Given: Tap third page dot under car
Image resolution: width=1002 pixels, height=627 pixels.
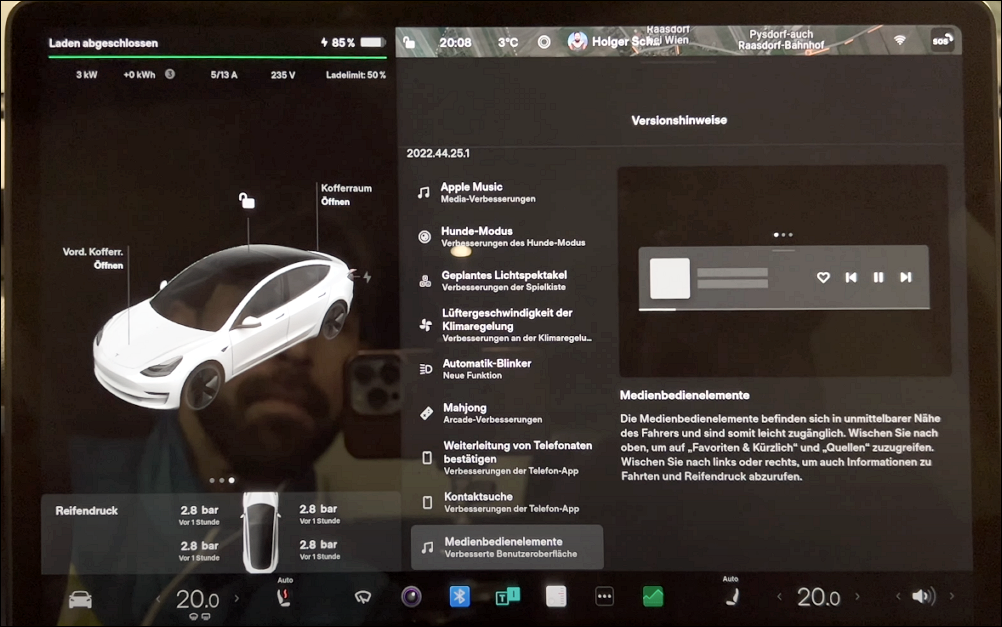Looking at the screenshot, I should pyautogui.click(x=231, y=480).
